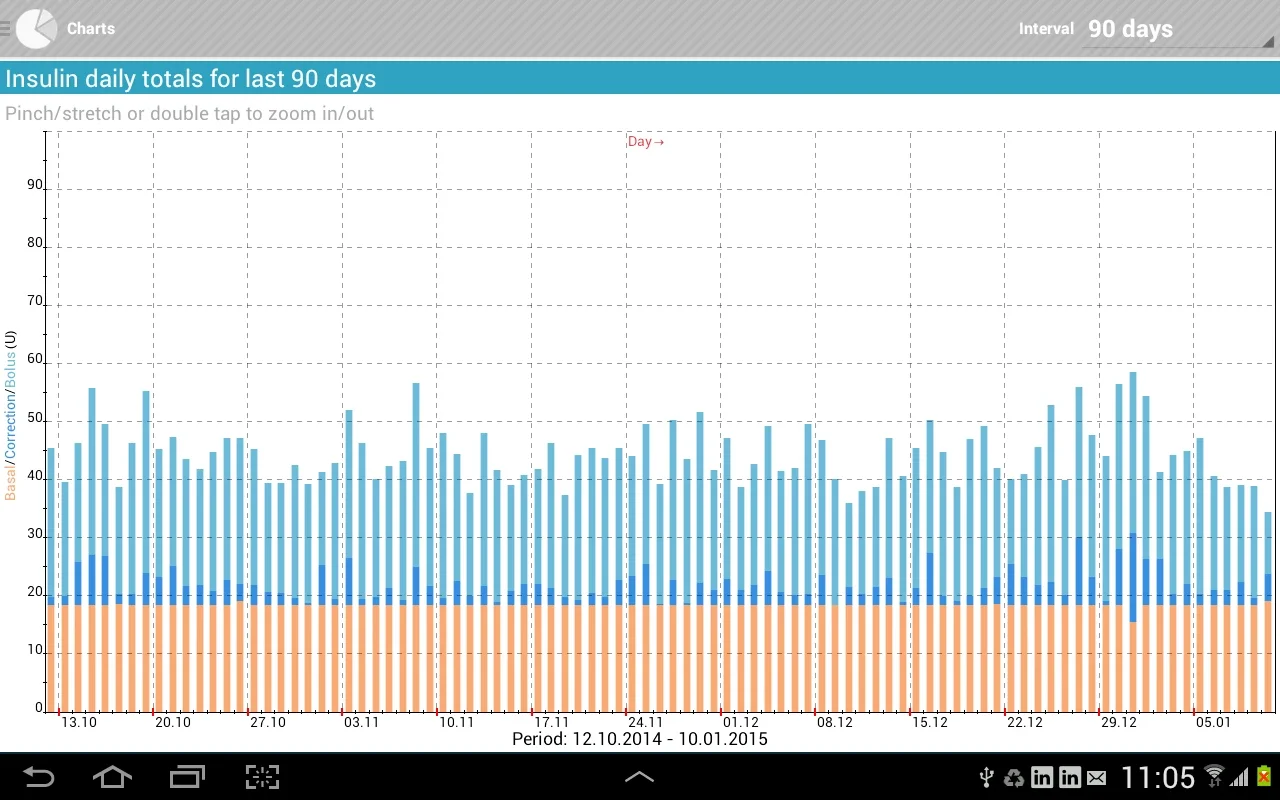The height and width of the screenshot is (800, 1280).
Task: Click the pinch/stretch zoom hint text
Action: tap(190, 114)
